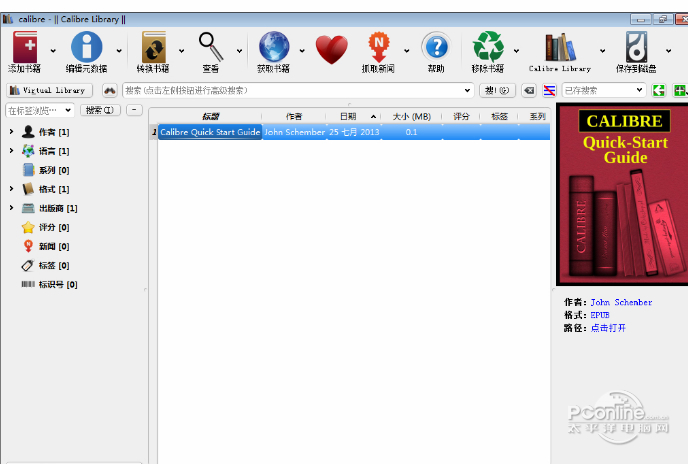Click the Remove Books recycle icon
Screen dimensions: 688x464
pyautogui.click(x=489, y=46)
